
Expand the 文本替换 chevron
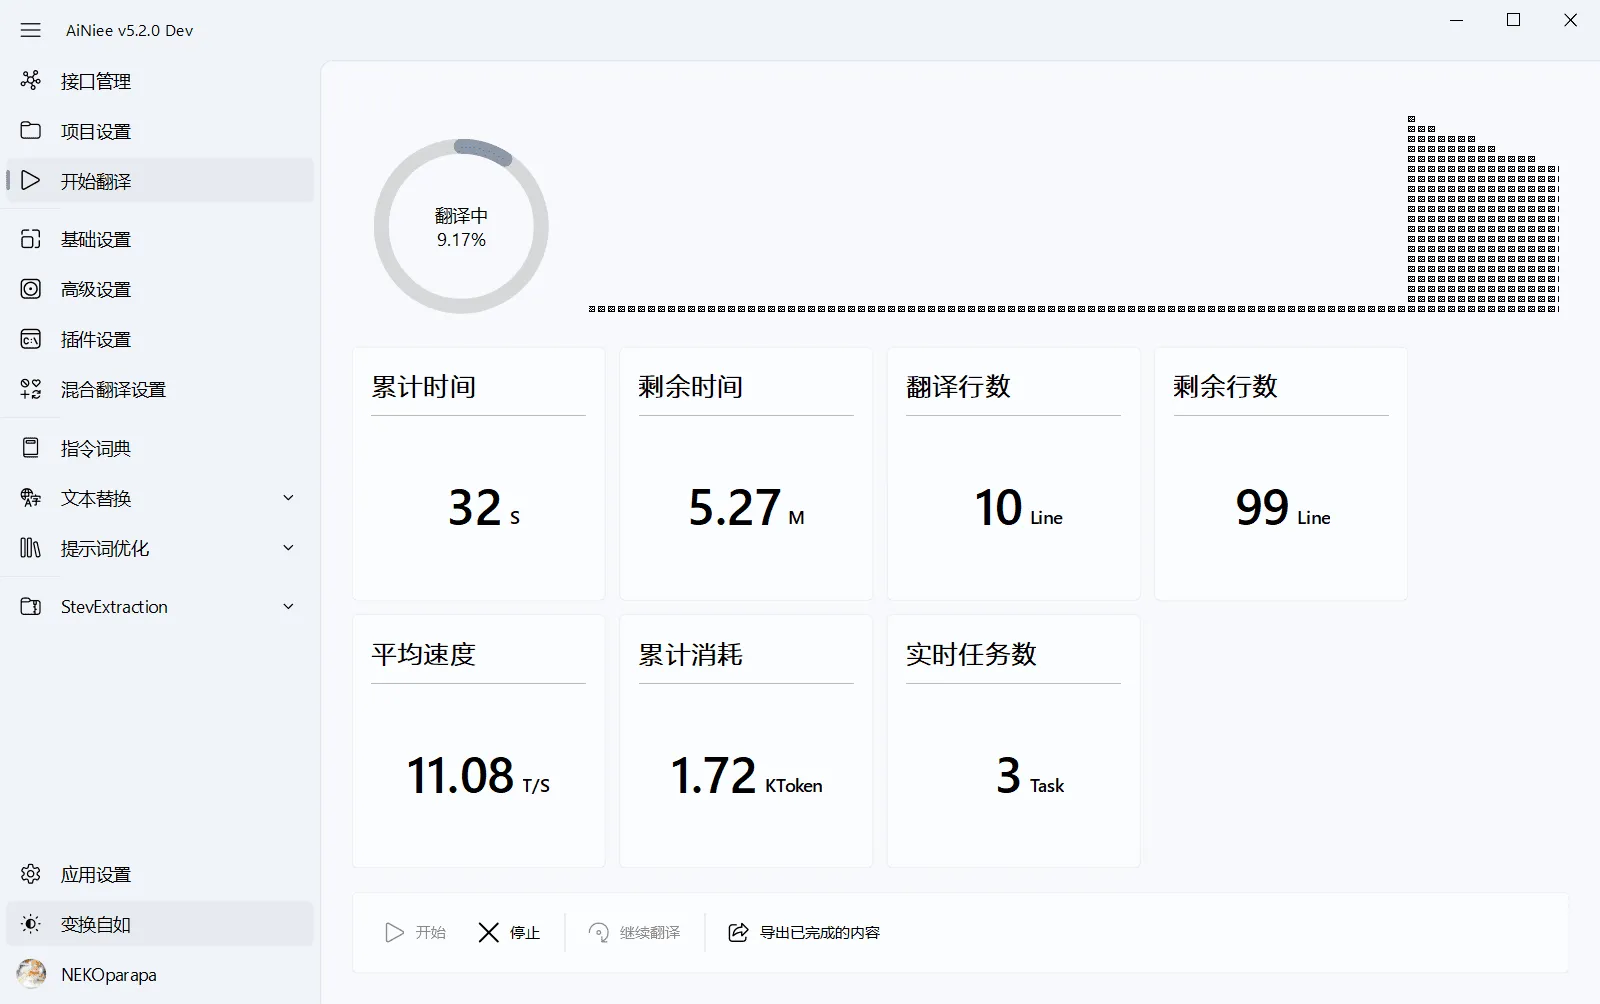pyautogui.click(x=288, y=498)
